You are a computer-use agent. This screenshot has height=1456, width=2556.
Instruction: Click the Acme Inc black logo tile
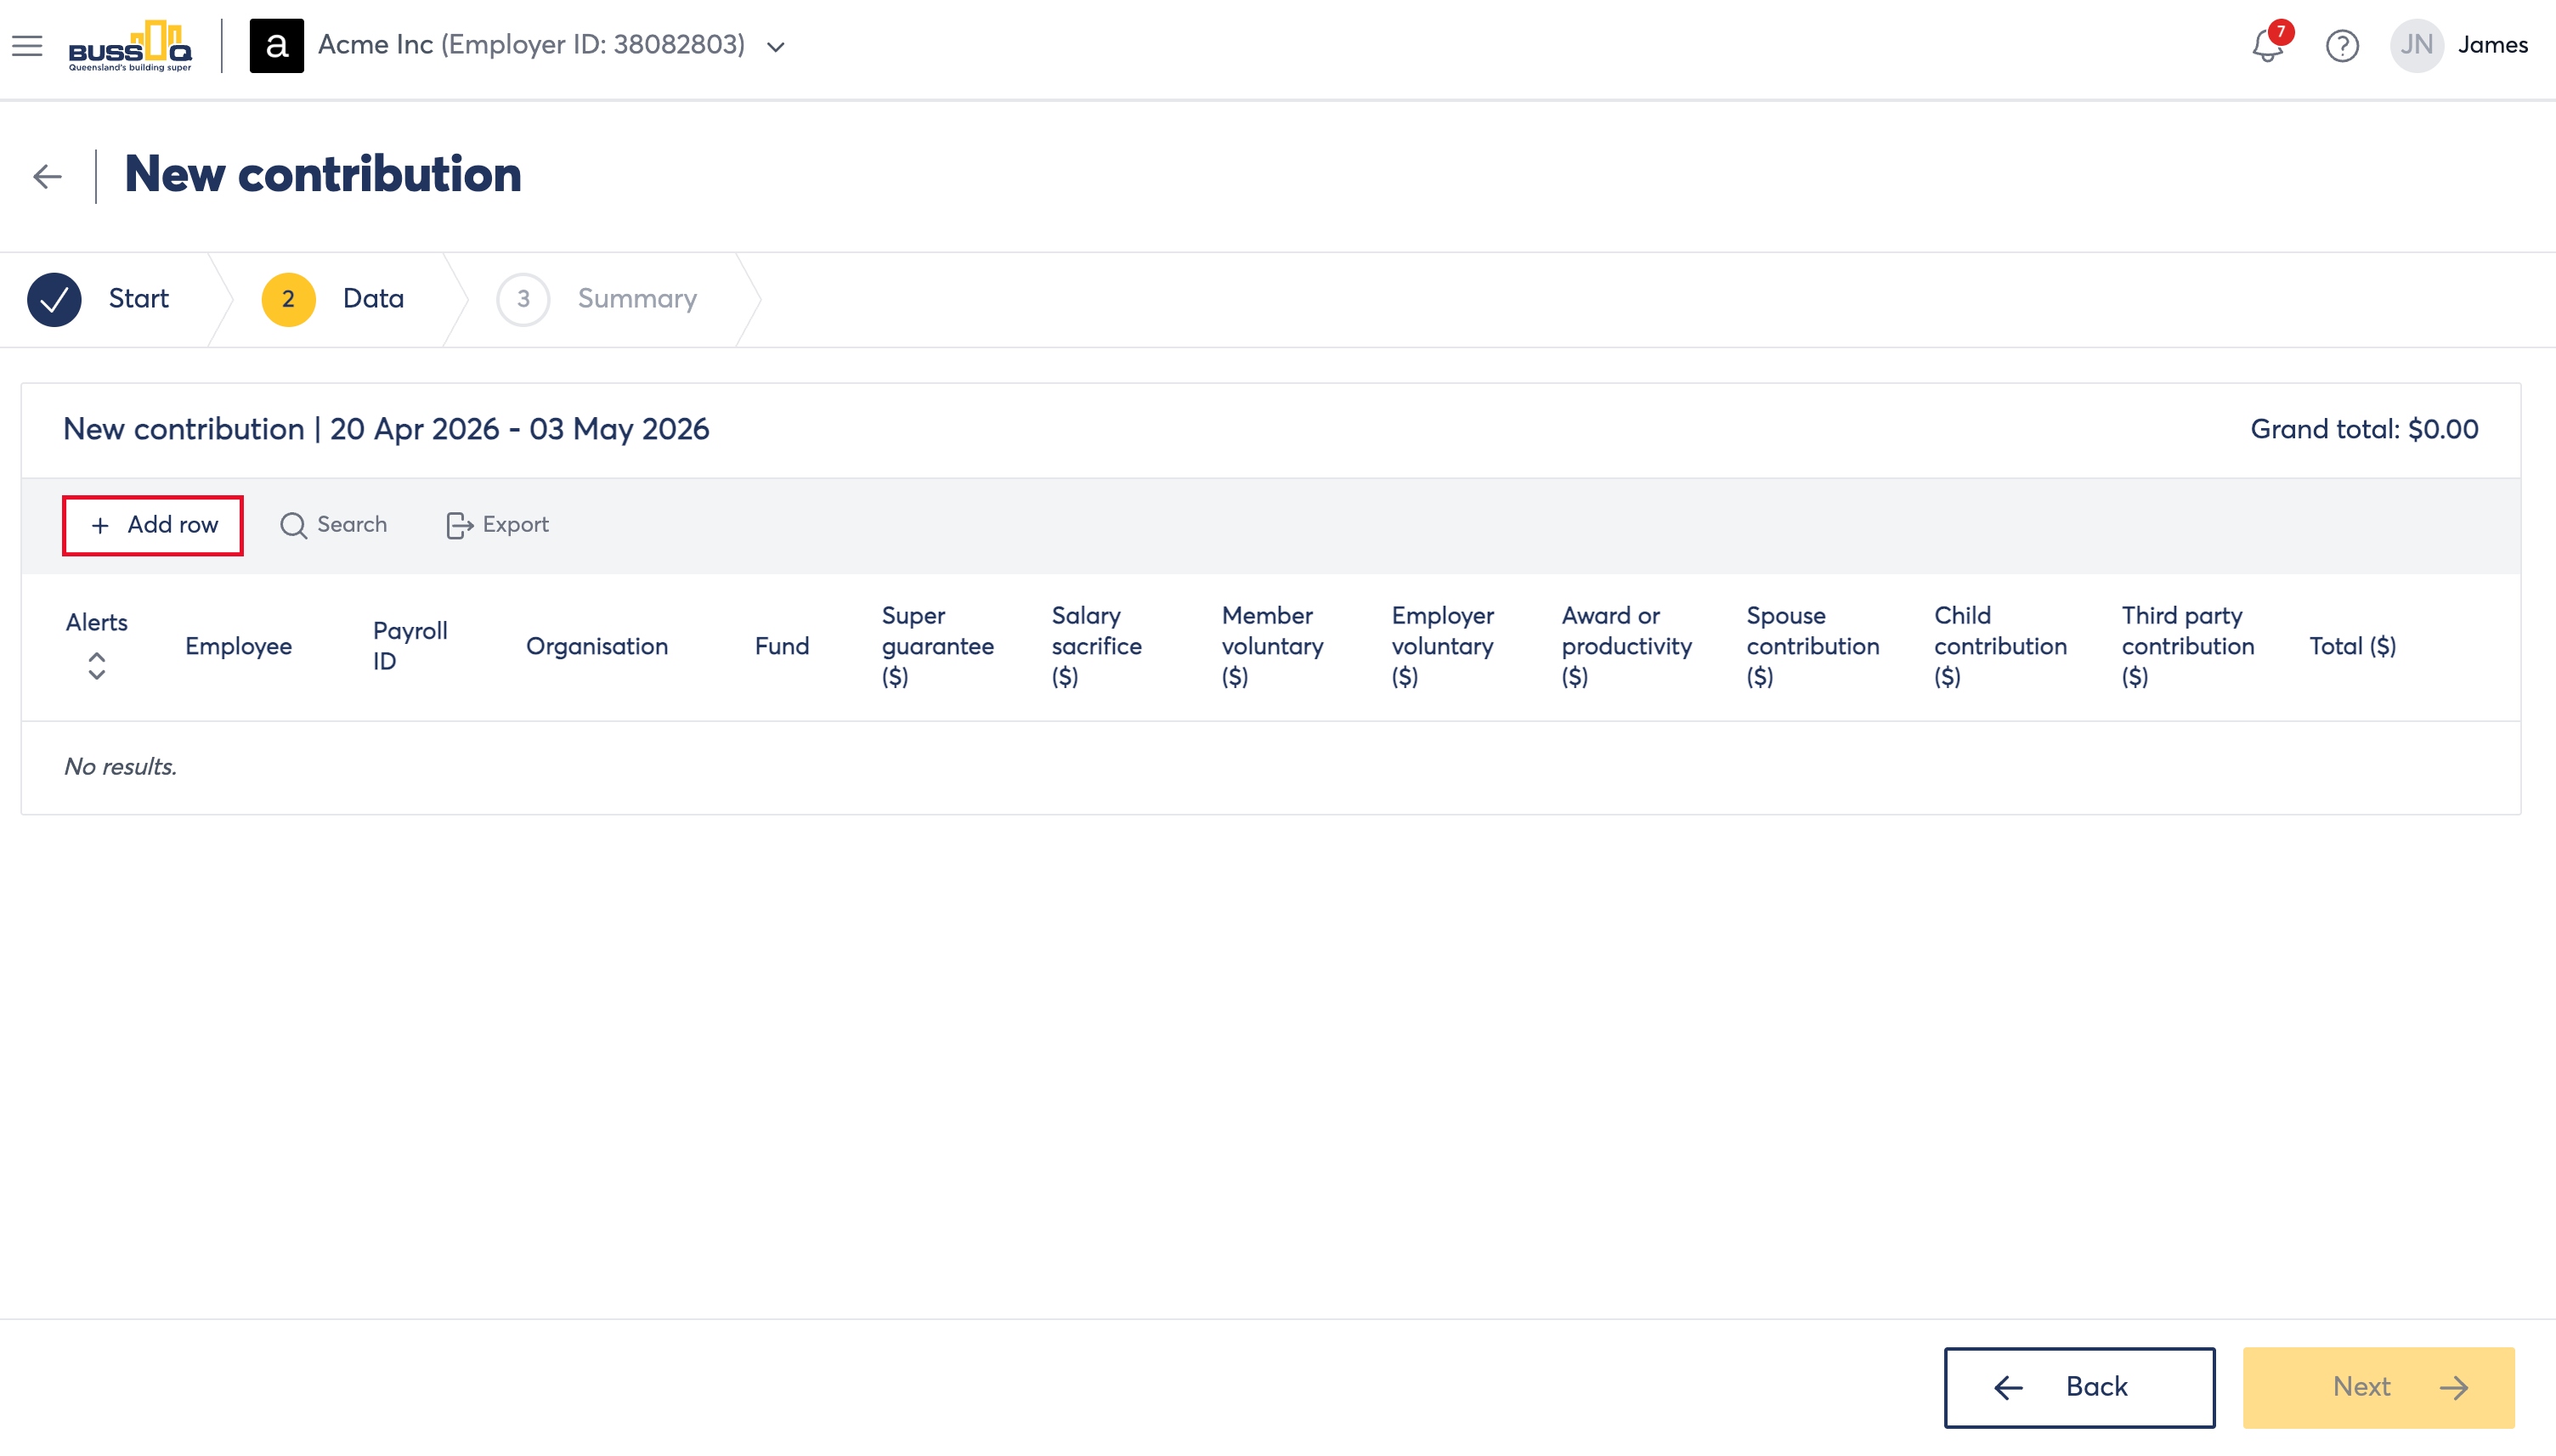pos(276,46)
